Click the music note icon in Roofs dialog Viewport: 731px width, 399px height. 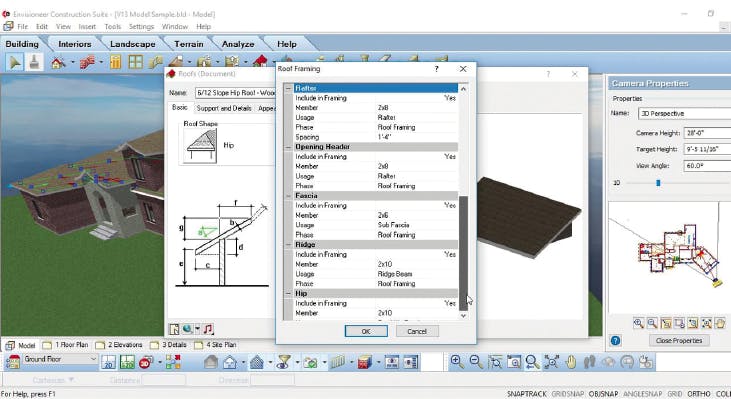coord(208,329)
